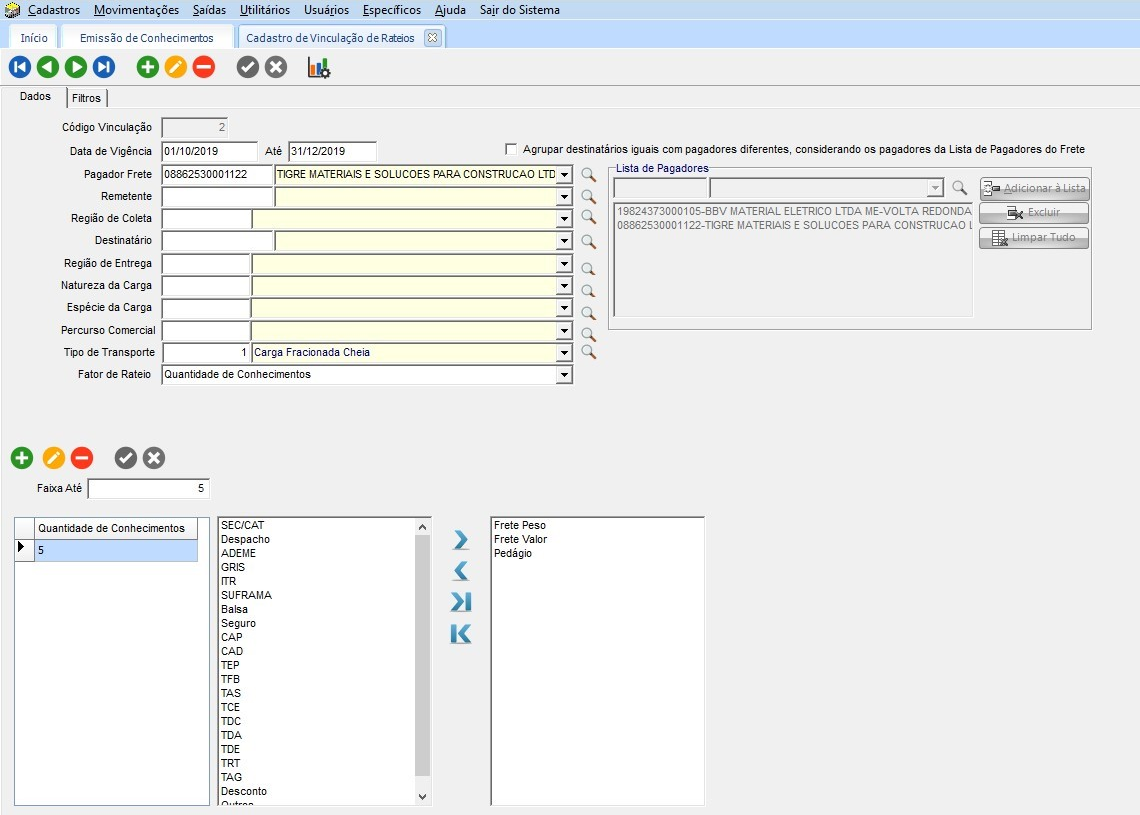1140x815 pixels.
Task: Open the chart settings report icon
Action: 319,67
